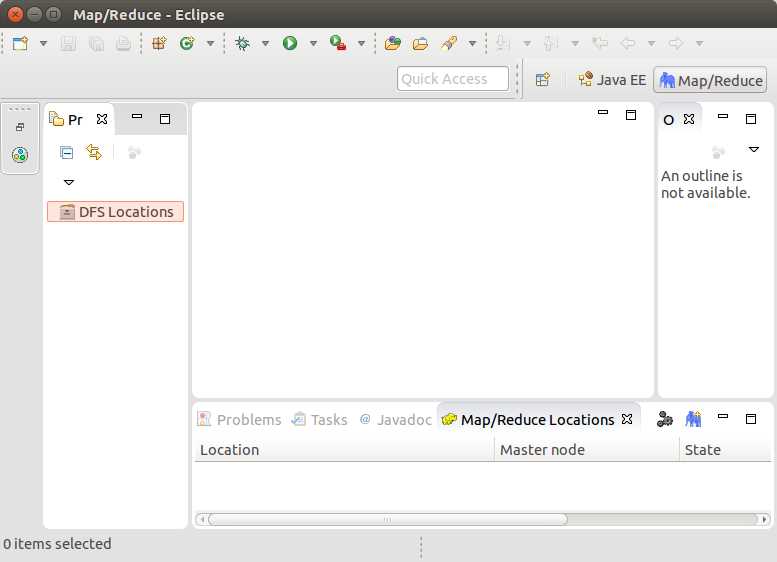Click New Hadoop location elephant icon
Screen dimensions: 777x562
point(693,419)
